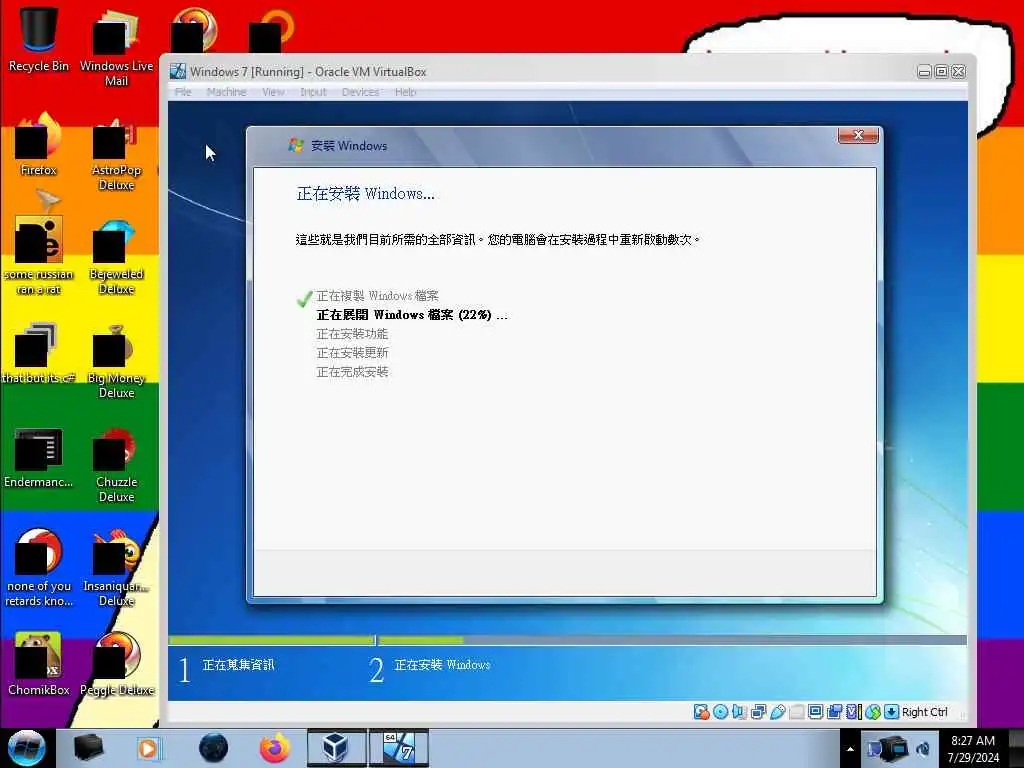Click the hard disk activity indicator in VirtualBox status bar
The width and height of the screenshot is (1024, 768).
click(701, 712)
